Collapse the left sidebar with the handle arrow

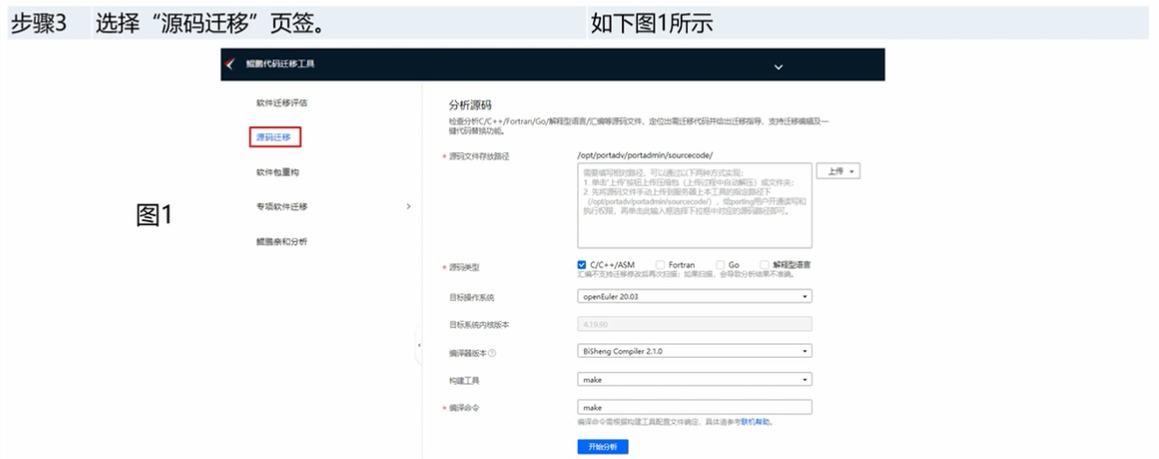[419, 345]
